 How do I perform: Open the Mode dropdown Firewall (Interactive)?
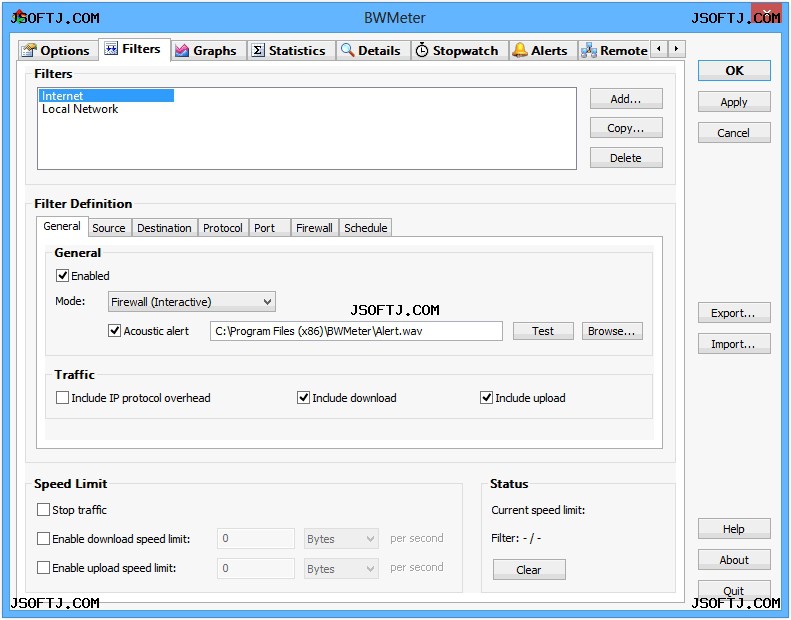point(192,302)
